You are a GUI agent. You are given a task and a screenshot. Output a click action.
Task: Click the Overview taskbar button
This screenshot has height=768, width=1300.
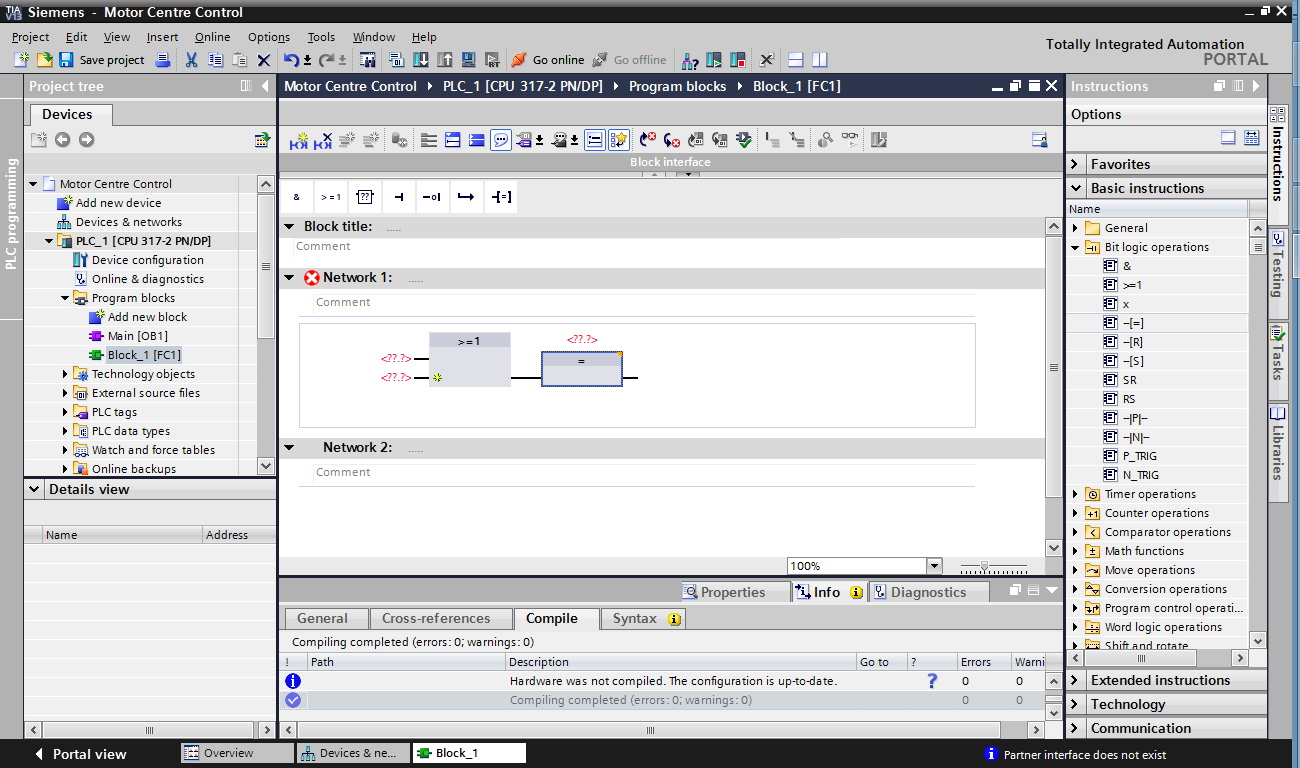[x=237, y=753]
